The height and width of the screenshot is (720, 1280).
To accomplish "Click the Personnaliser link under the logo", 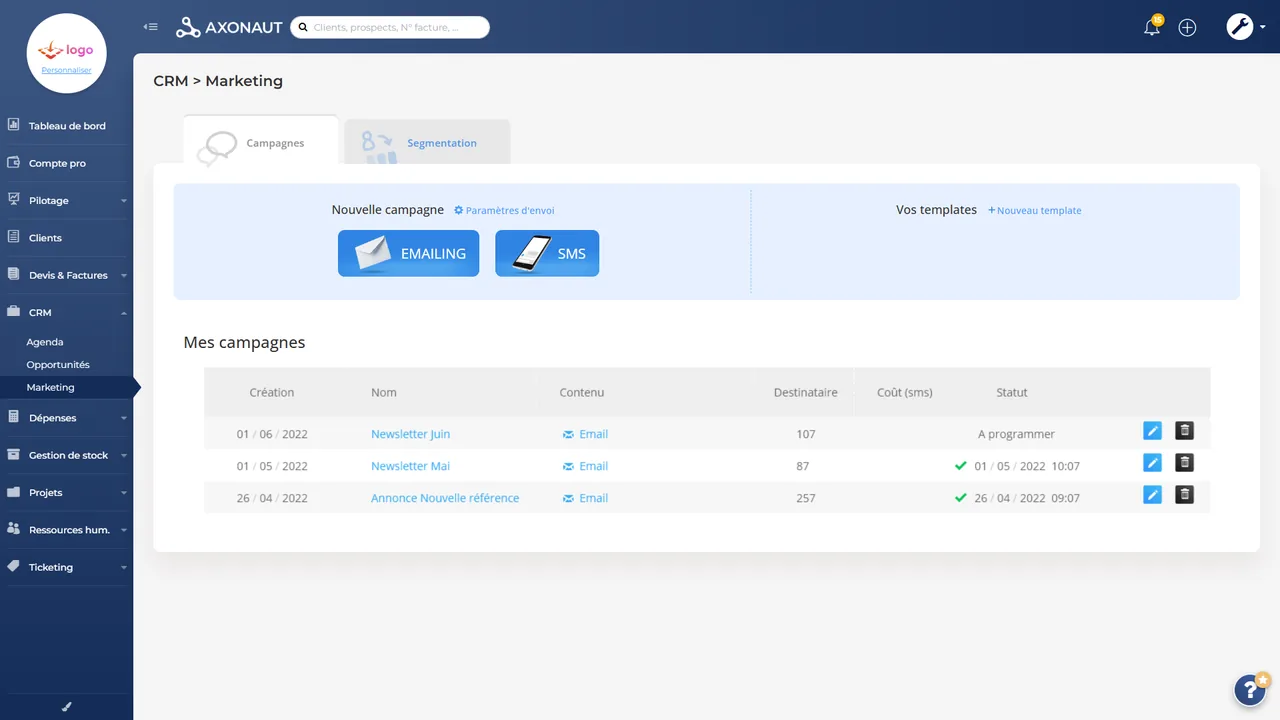I will pyautogui.click(x=66, y=70).
